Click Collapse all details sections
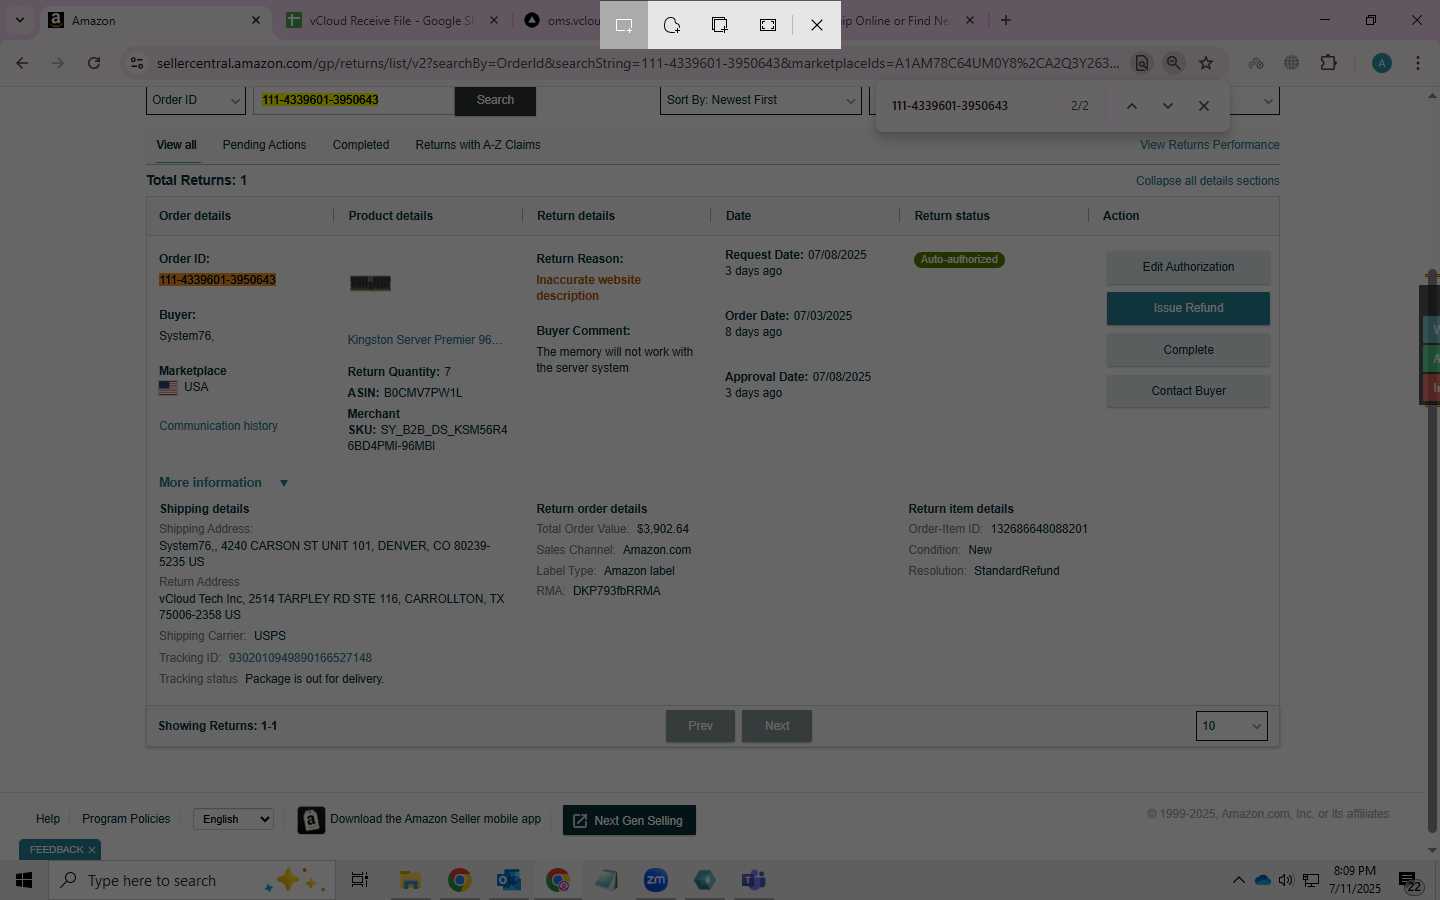This screenshot has width=1440, height=900. 1207,181
